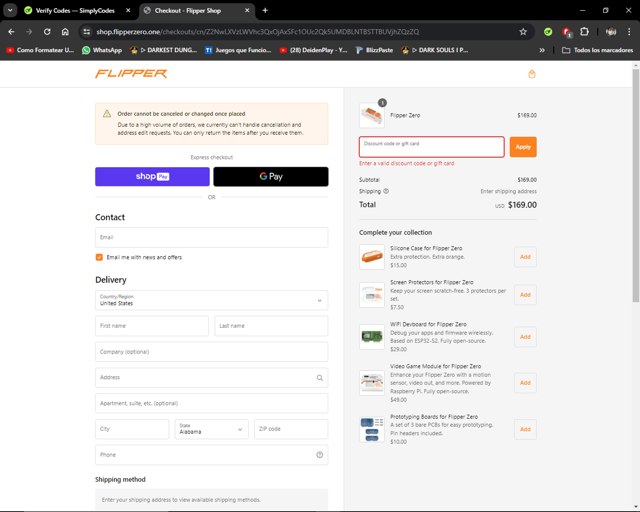Add Silicone Case for Flipper Zero
Viewport: 640px width, 512px height.
tap(525, 257)
